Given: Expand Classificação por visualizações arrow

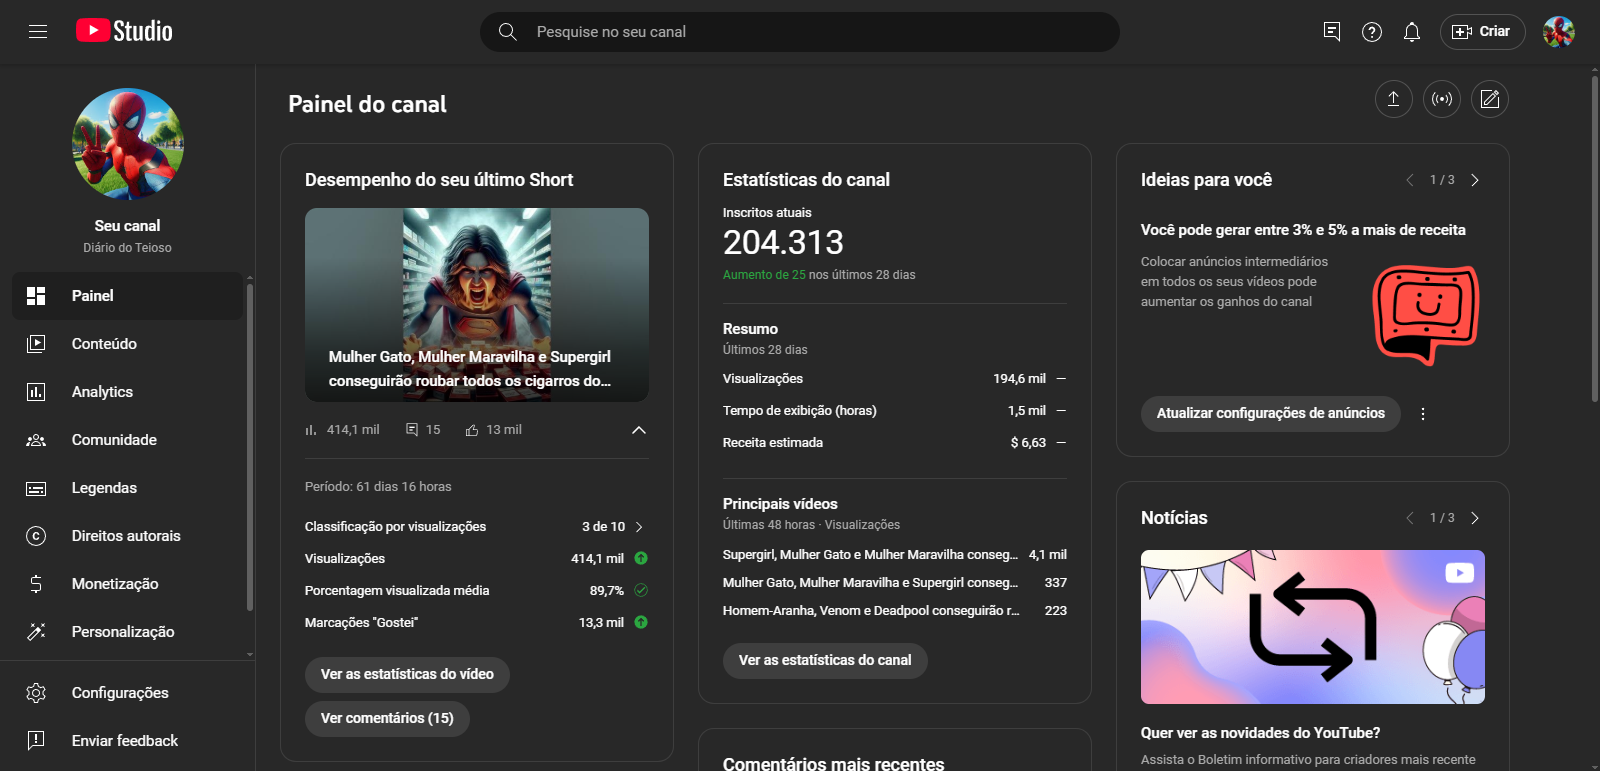Looking at the screenshot, I should coord(639,527).
